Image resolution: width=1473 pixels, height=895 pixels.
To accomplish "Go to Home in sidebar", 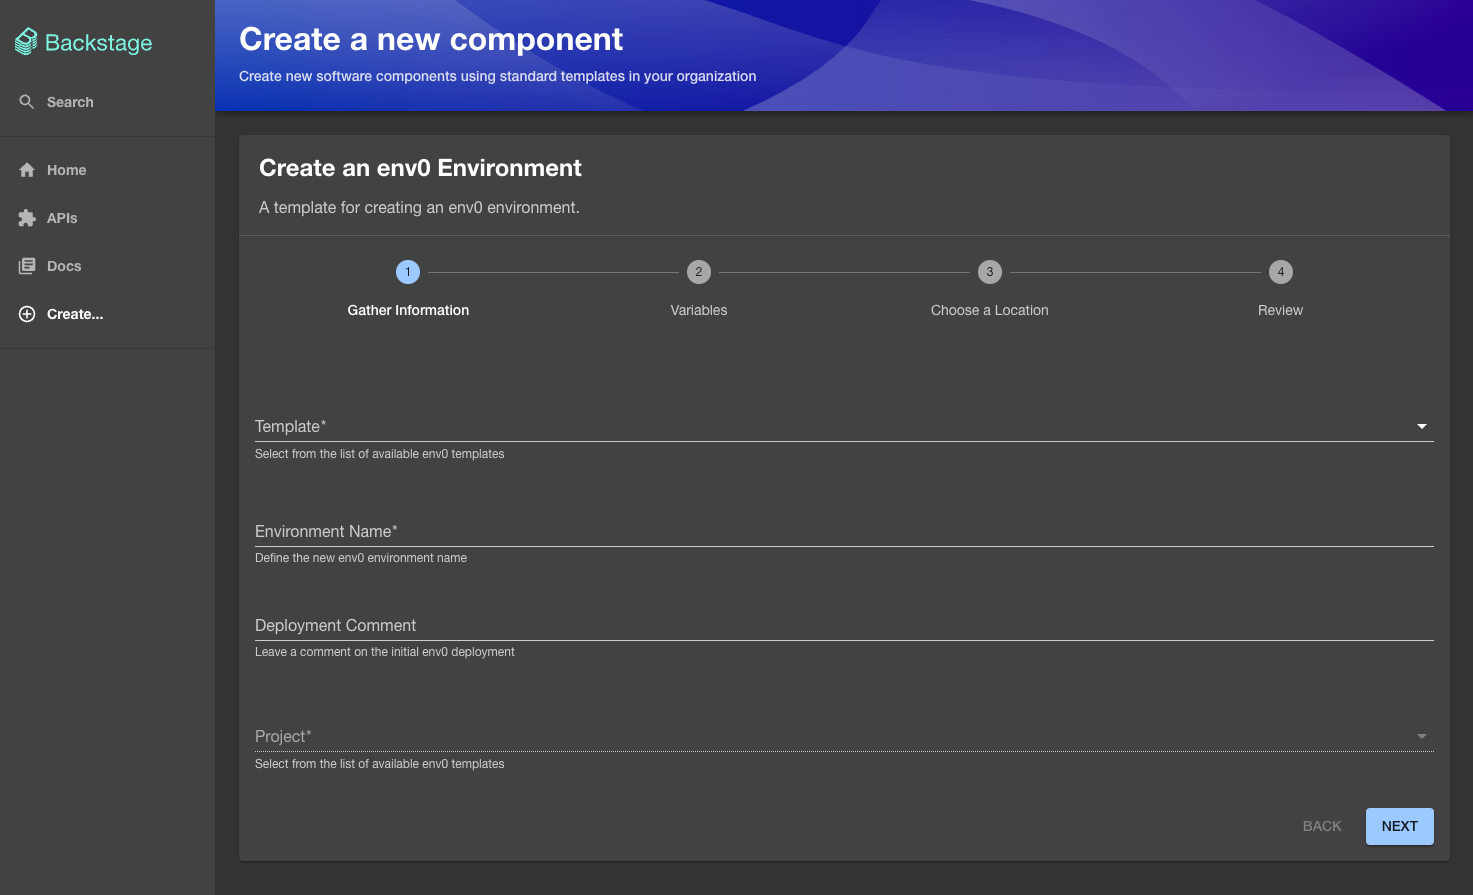I will pos(107,170).
